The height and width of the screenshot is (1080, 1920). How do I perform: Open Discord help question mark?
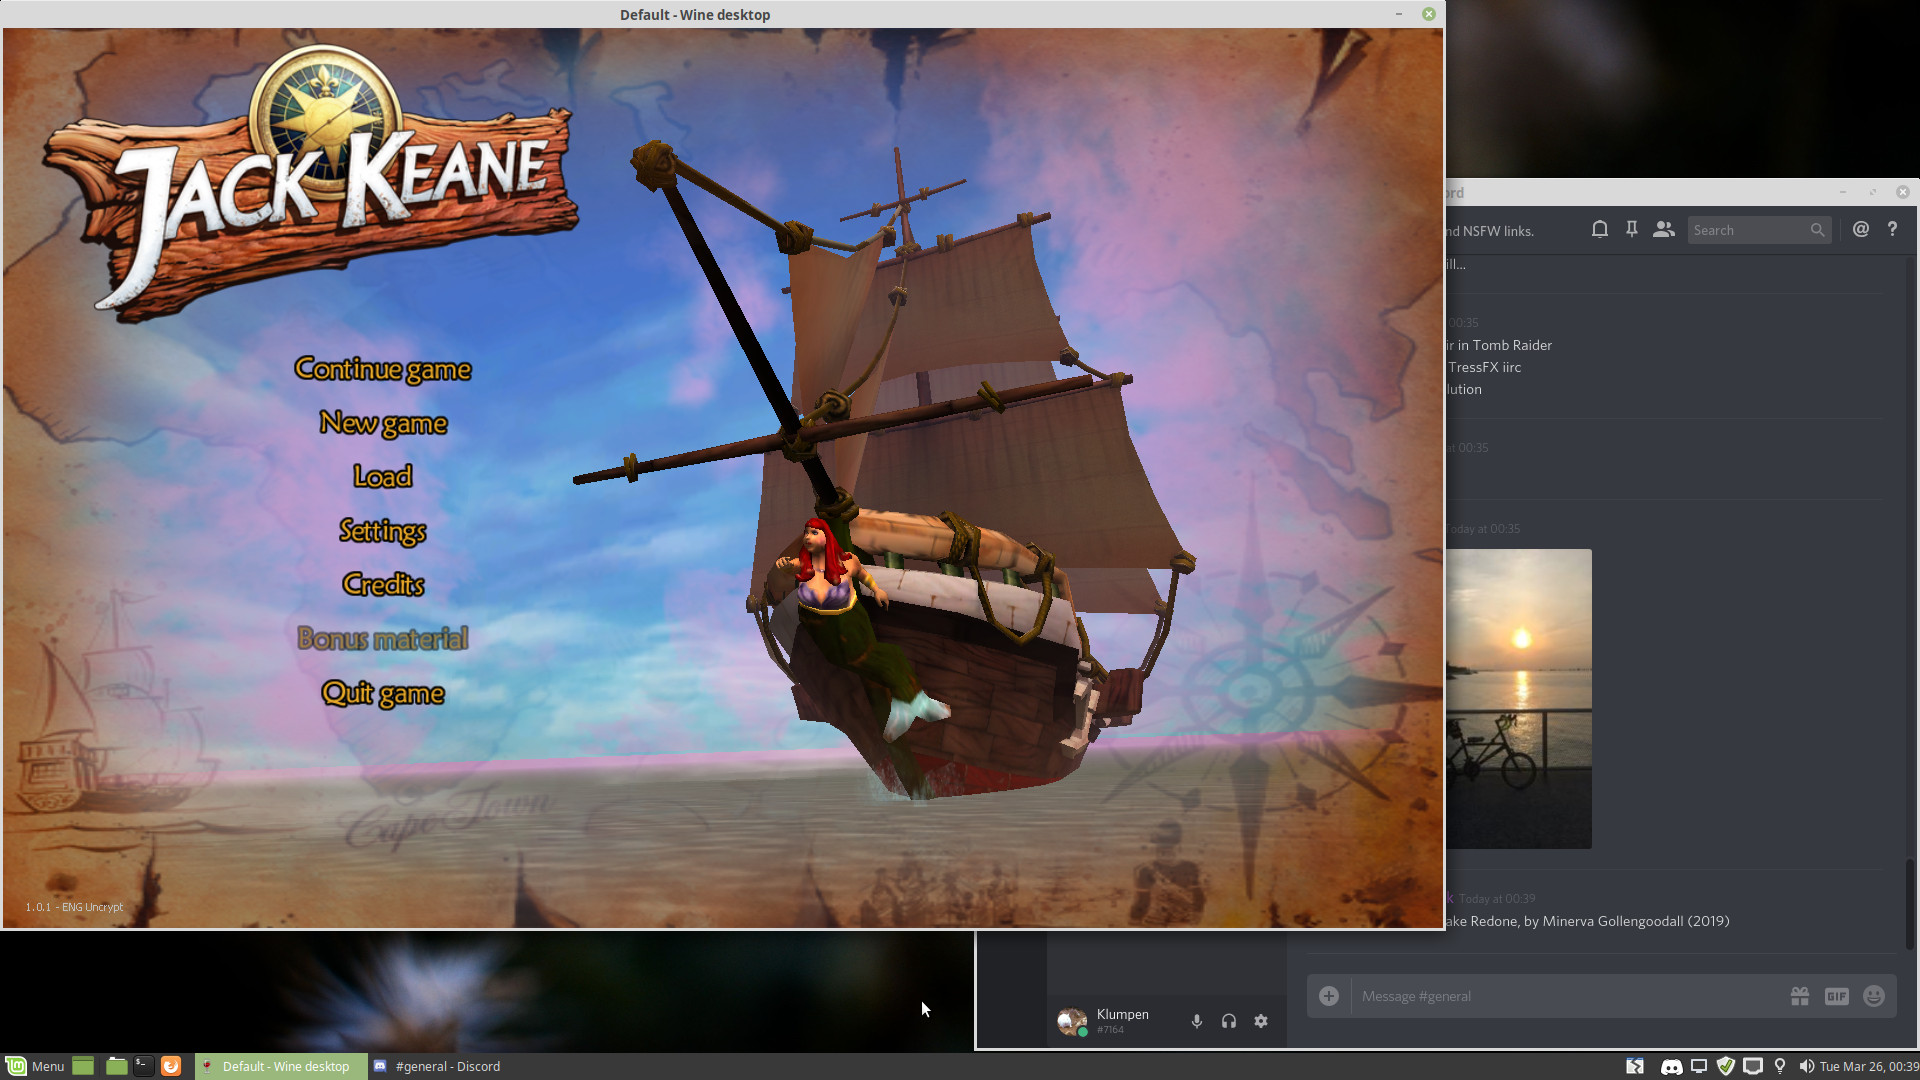pyautogui.click(x=1892, y=229)
